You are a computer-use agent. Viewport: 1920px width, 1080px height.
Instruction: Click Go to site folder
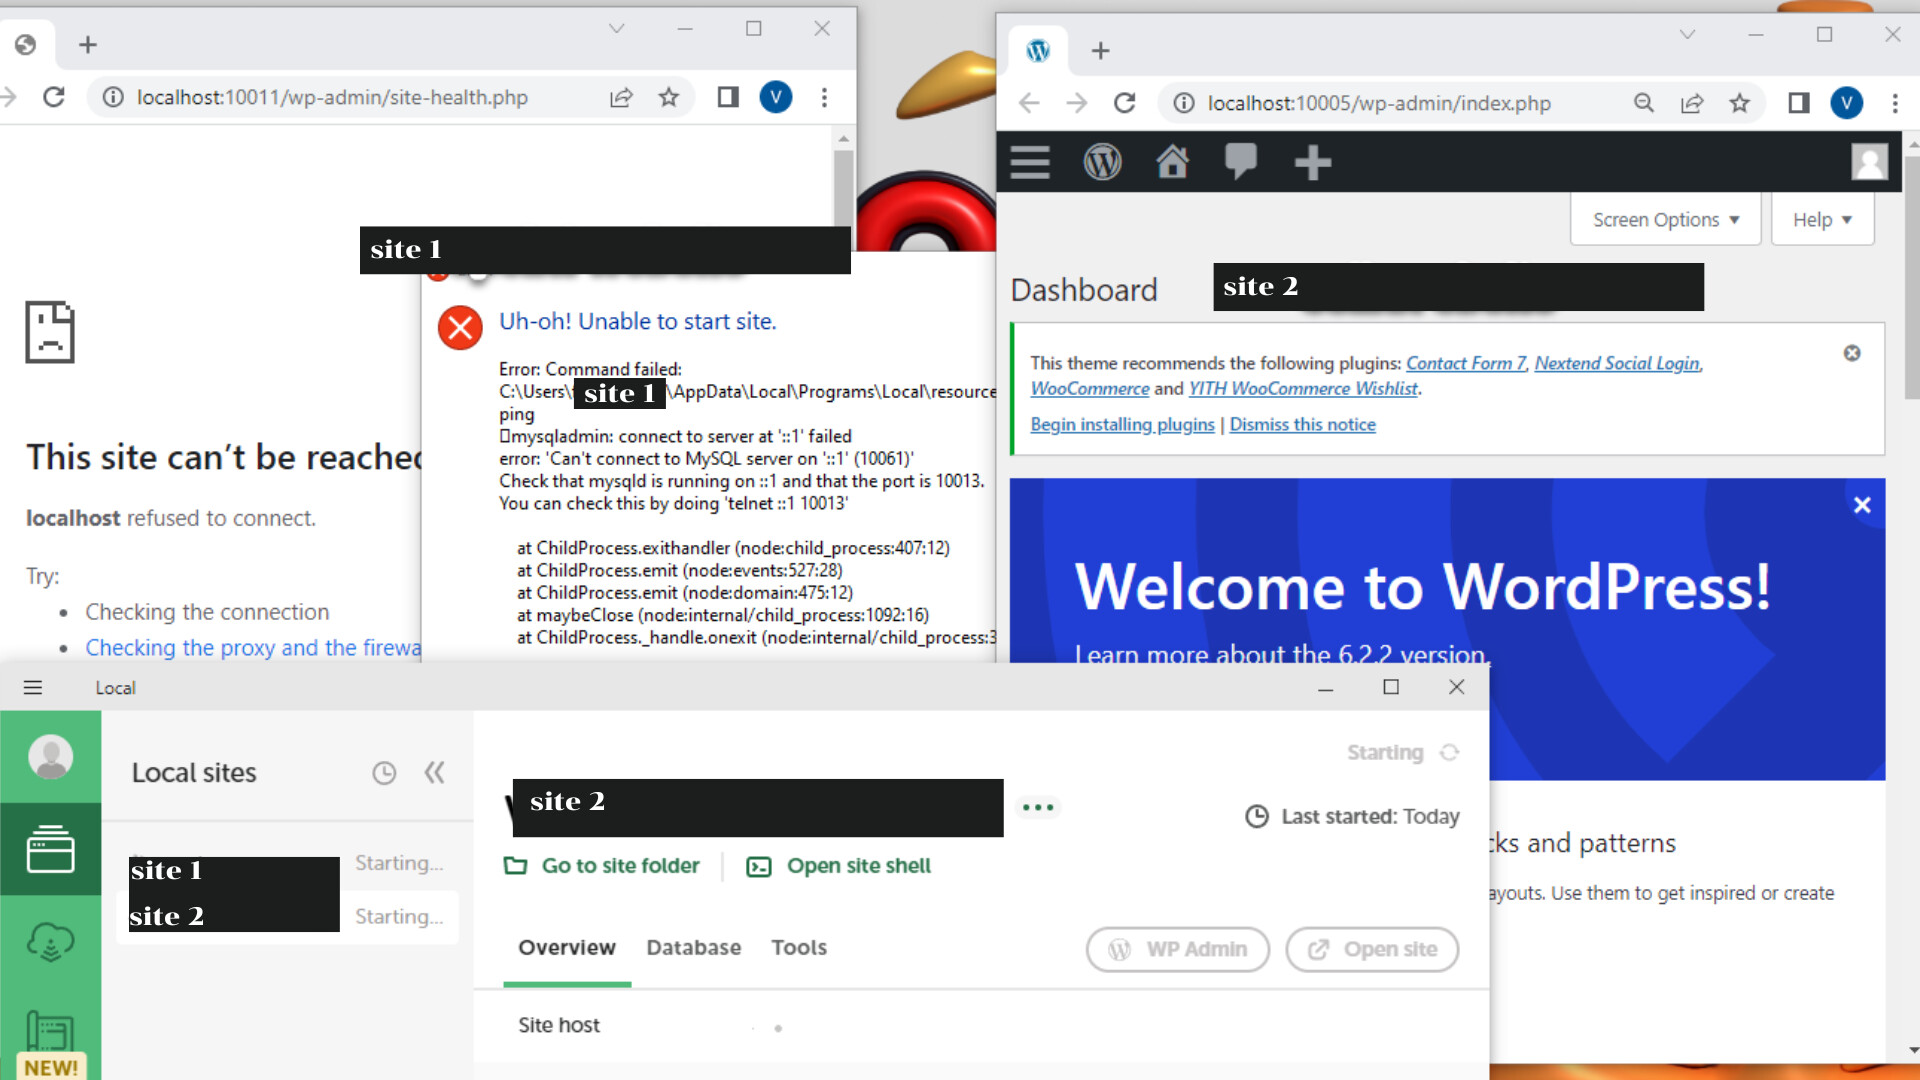pyautogui.click(x=601, y=866)
